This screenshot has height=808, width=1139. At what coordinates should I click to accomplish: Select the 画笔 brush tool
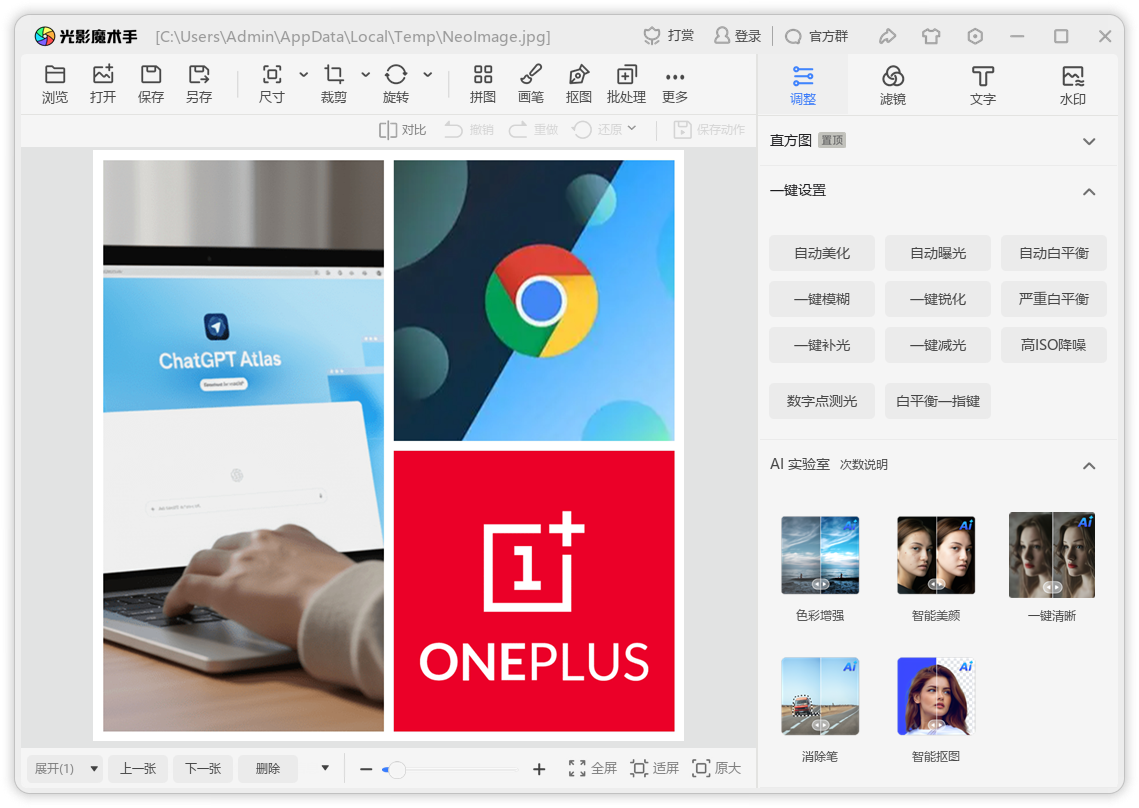pos(531,84)
